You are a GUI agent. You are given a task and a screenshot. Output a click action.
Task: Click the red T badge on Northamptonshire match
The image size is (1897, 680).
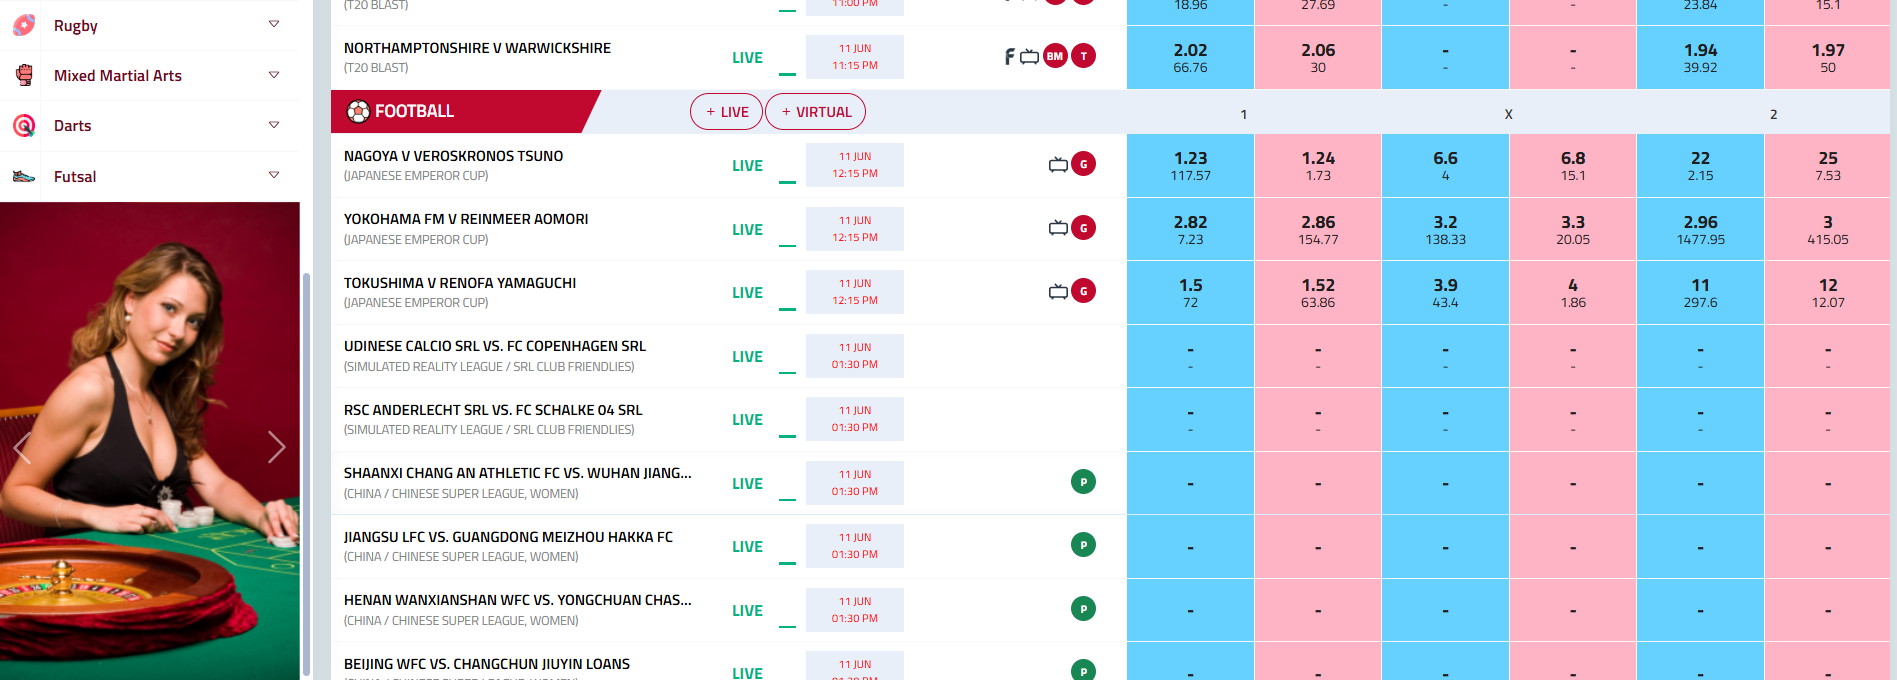[1083, 57]
